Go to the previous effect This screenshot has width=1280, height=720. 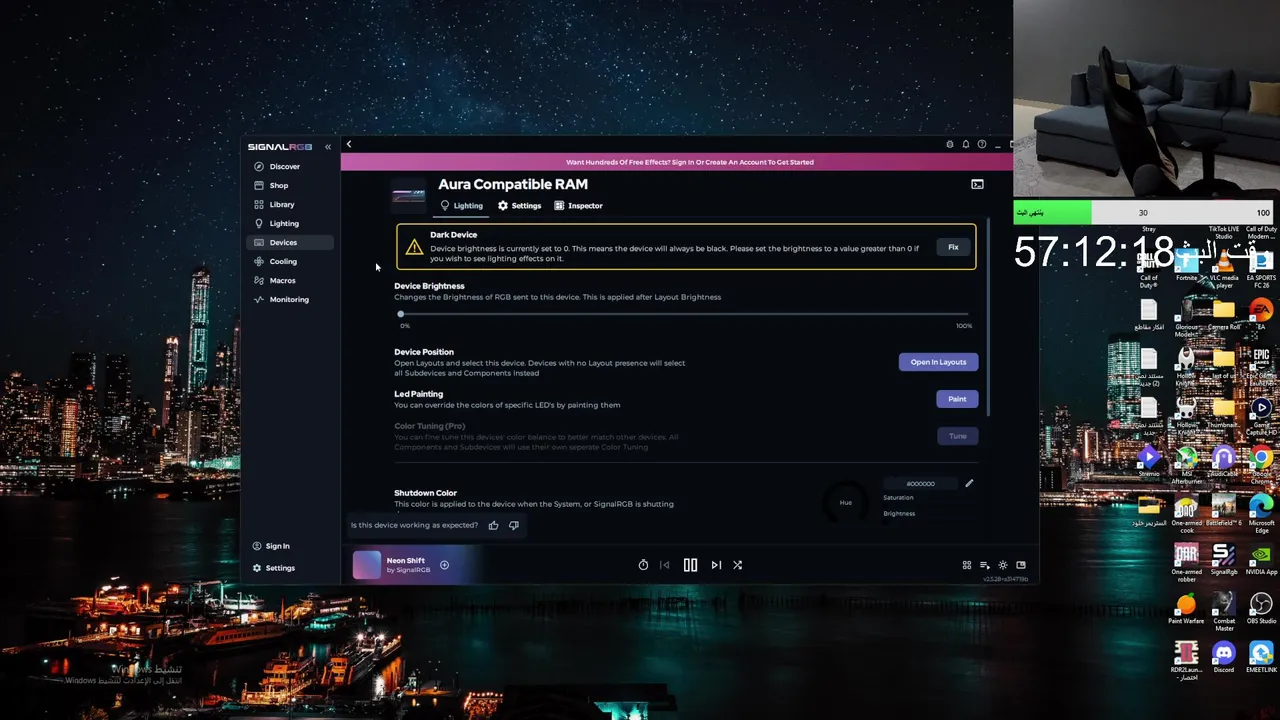(664, 565)
